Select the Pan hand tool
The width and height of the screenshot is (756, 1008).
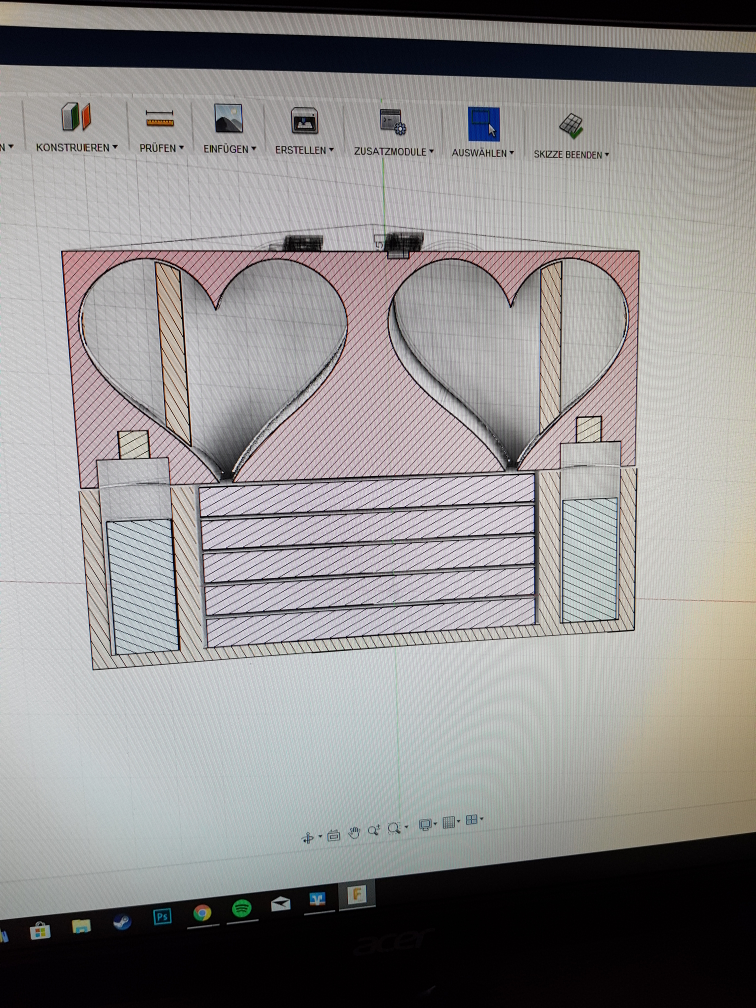pyautogui.click(x=354, y=833)
